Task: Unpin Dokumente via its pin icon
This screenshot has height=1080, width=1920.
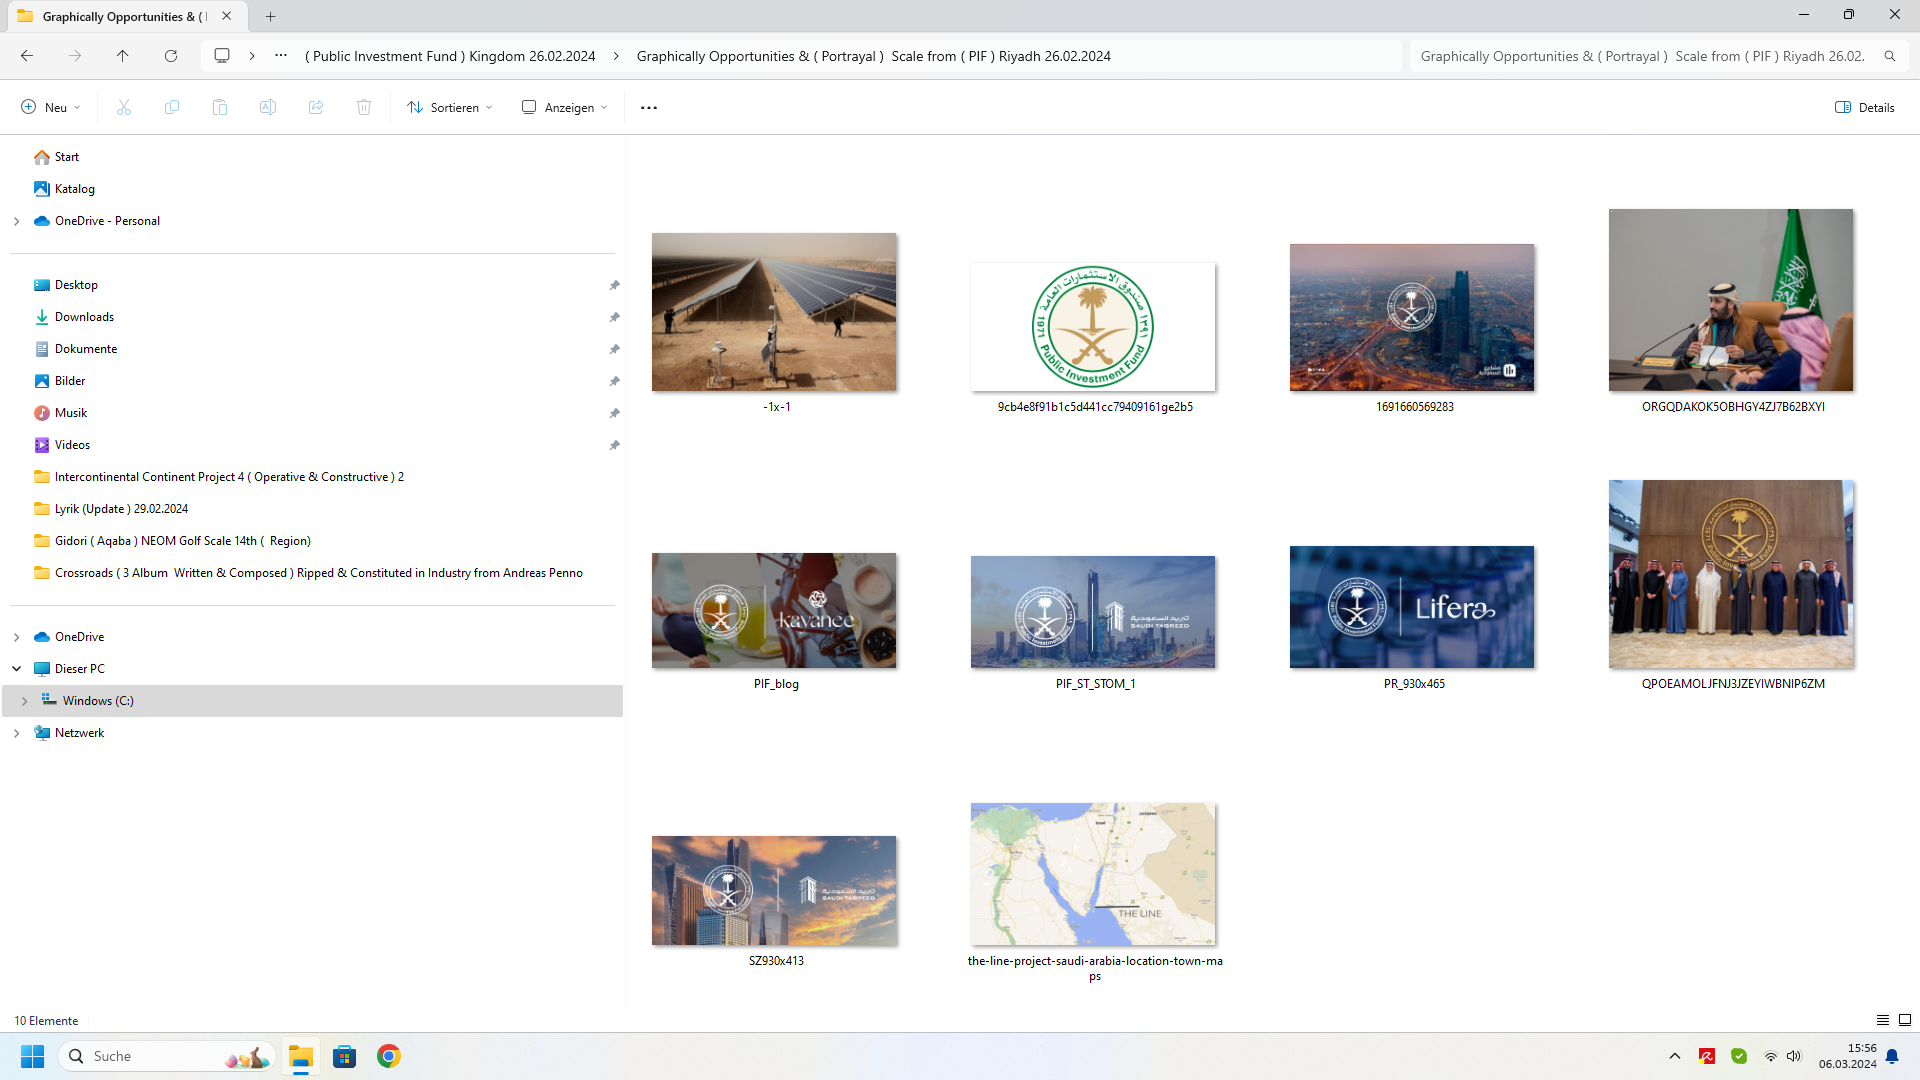Action: (x=614, y=349)
